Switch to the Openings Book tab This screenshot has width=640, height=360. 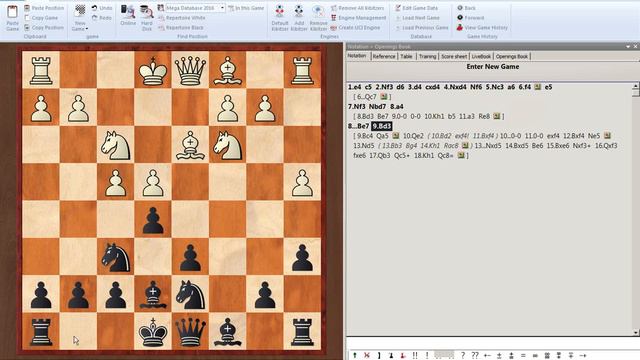[512, 56]
